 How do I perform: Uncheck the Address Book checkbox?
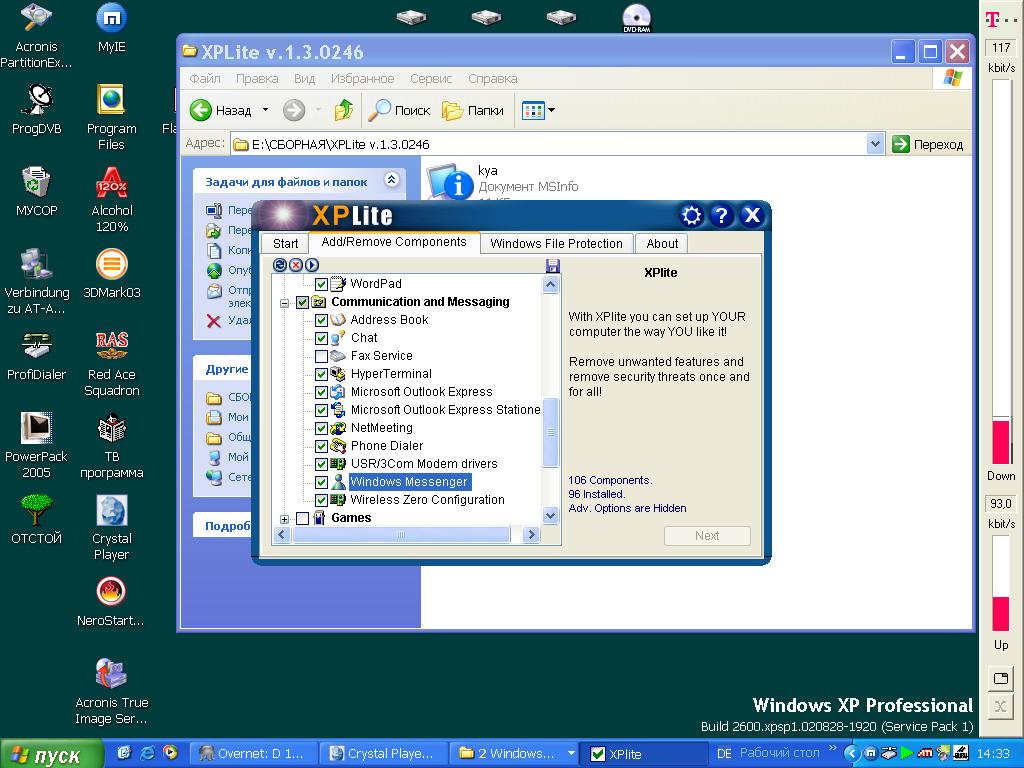[x=321, y=320]
